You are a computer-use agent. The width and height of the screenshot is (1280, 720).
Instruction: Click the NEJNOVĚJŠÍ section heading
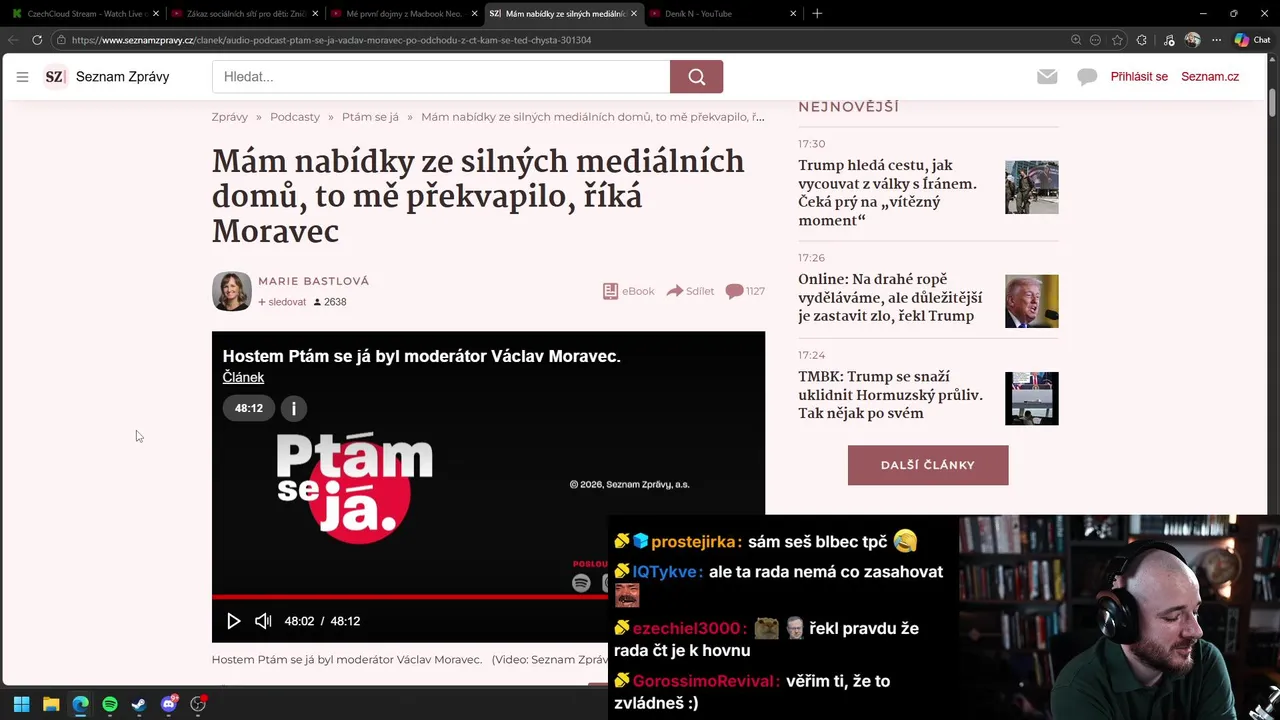(848, 106)
